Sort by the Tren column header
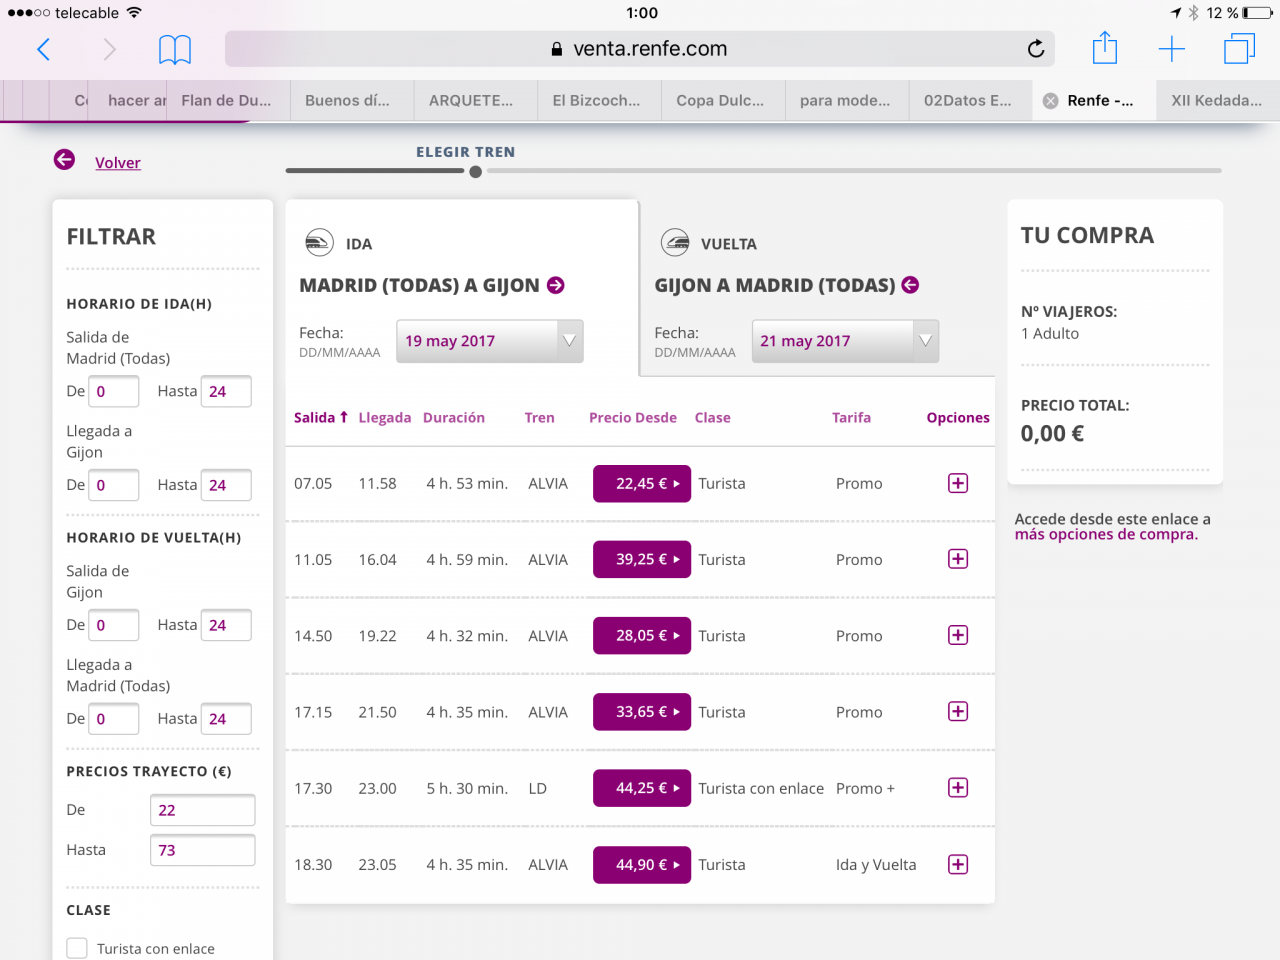 pos(539,417)
